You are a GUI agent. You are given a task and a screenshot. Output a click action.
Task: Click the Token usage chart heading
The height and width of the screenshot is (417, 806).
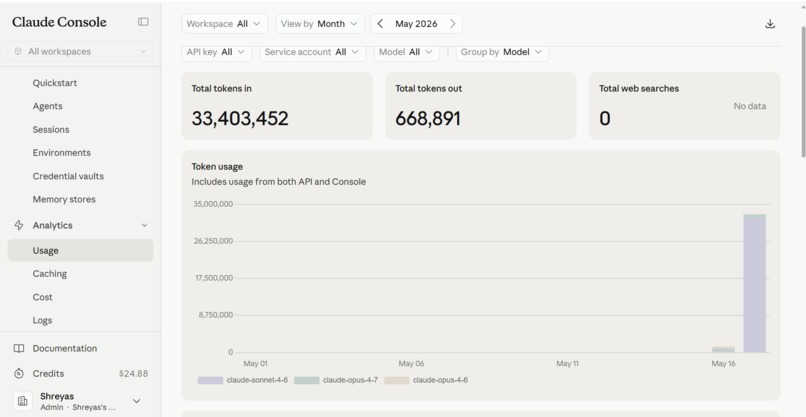click(217, 167)
